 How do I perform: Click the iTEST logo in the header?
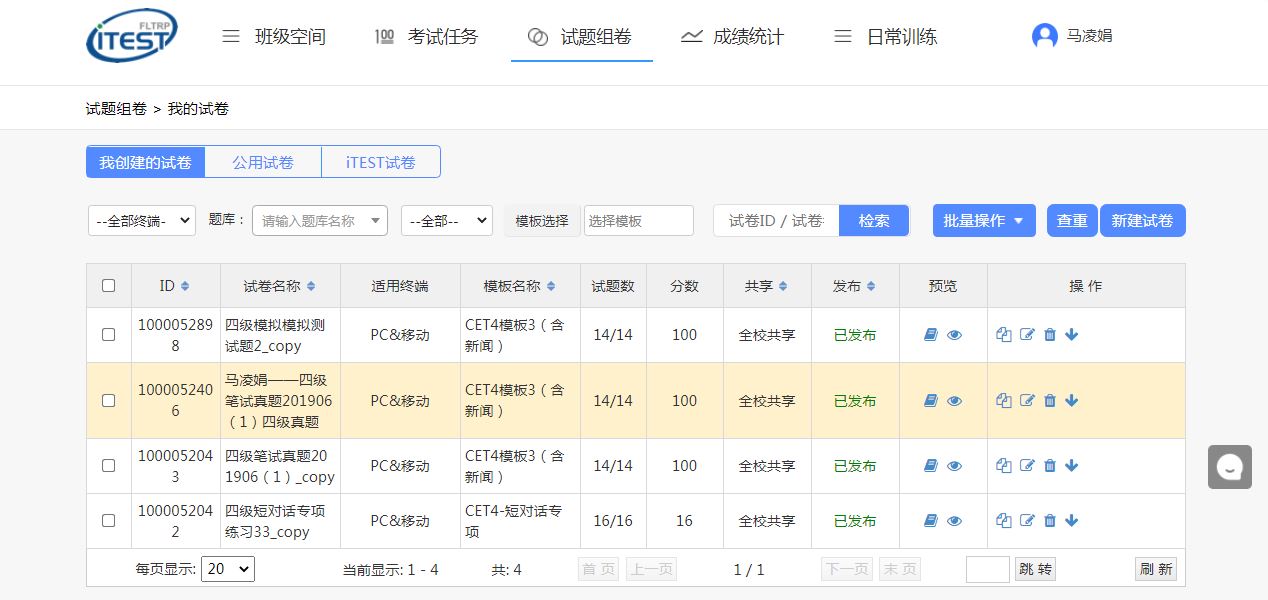click(132, 37)
